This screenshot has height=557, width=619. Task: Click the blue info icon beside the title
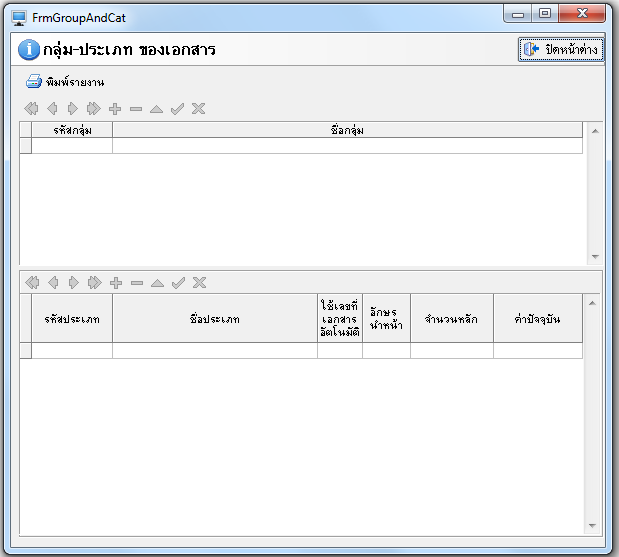pos(29,50)
